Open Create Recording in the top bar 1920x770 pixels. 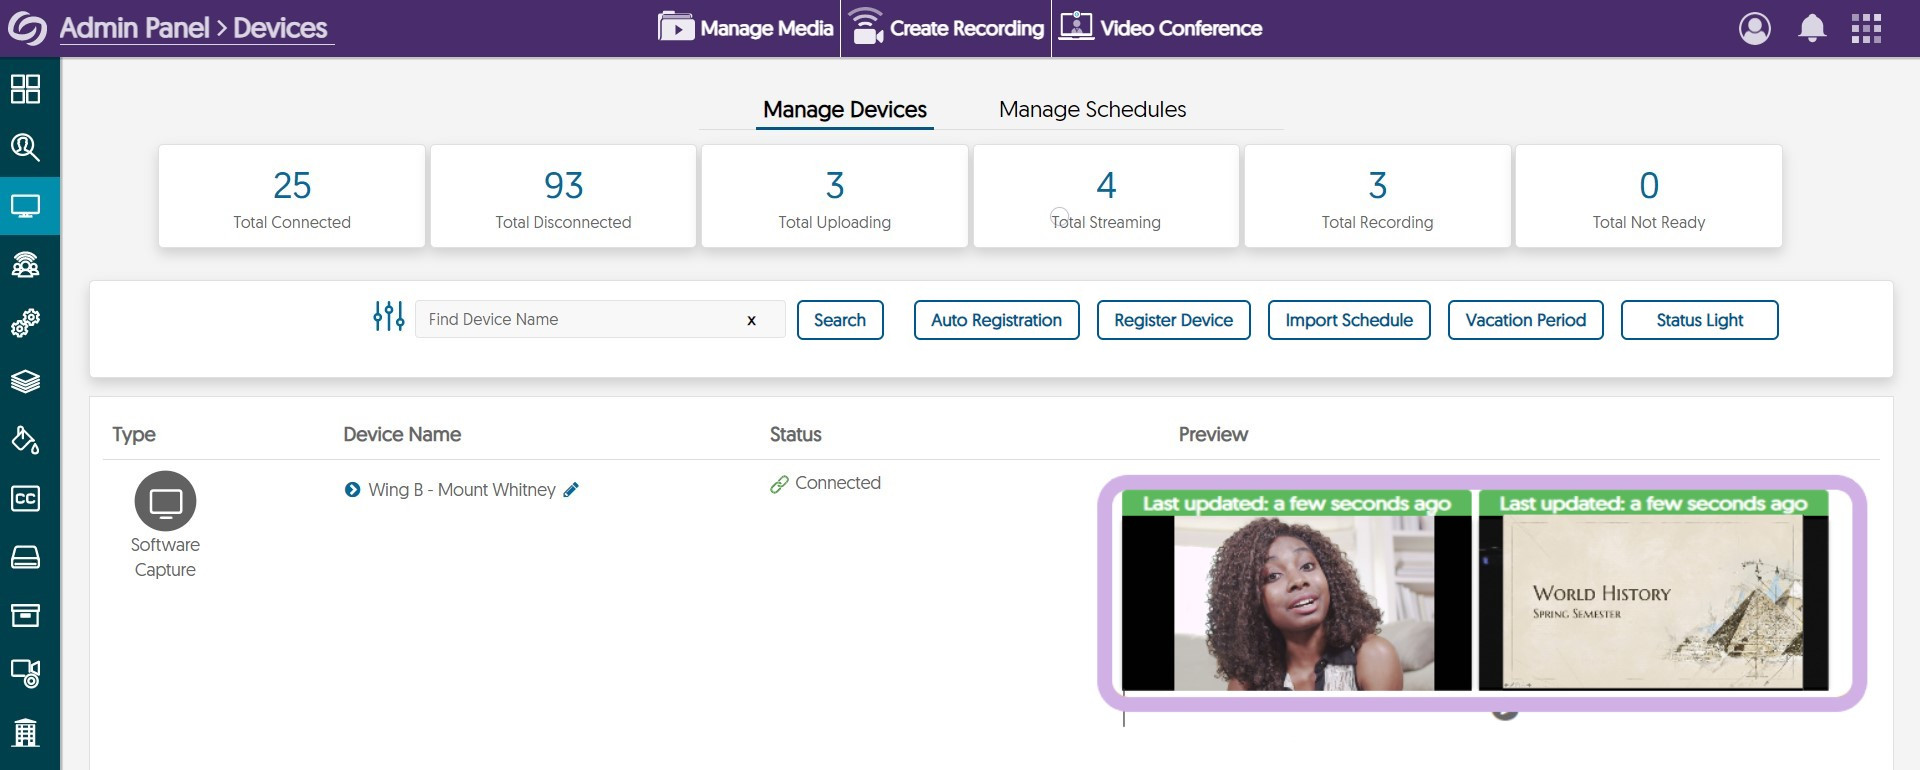click(946, 28)
